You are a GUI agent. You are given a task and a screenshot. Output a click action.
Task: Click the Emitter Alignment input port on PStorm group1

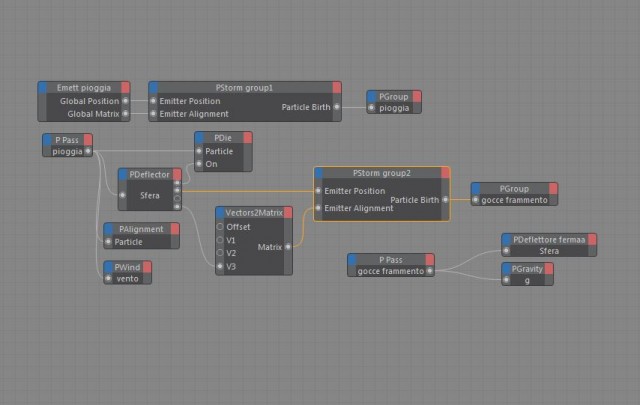pyautogui.click(x=153, y=113)
